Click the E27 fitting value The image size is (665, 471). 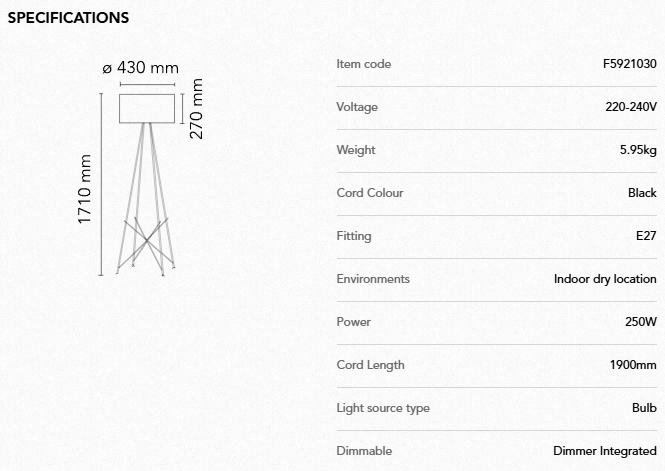[646, 236]
